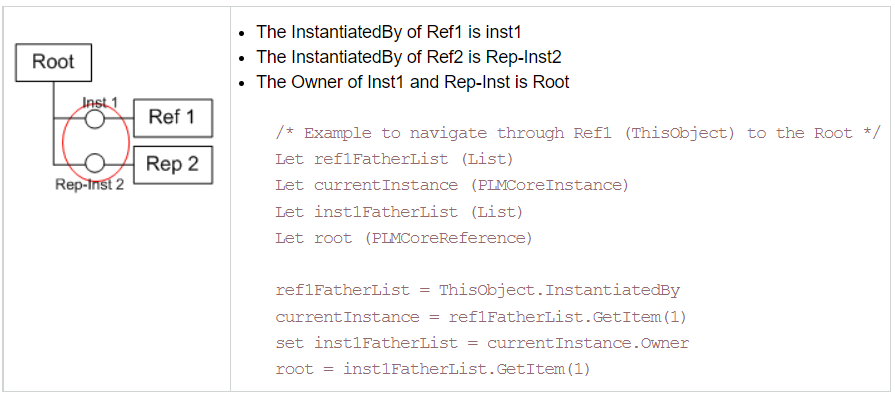Select the Ref 1 box
Image resolution: width=895 pixels, height=395 pixels.
(172, 118)
